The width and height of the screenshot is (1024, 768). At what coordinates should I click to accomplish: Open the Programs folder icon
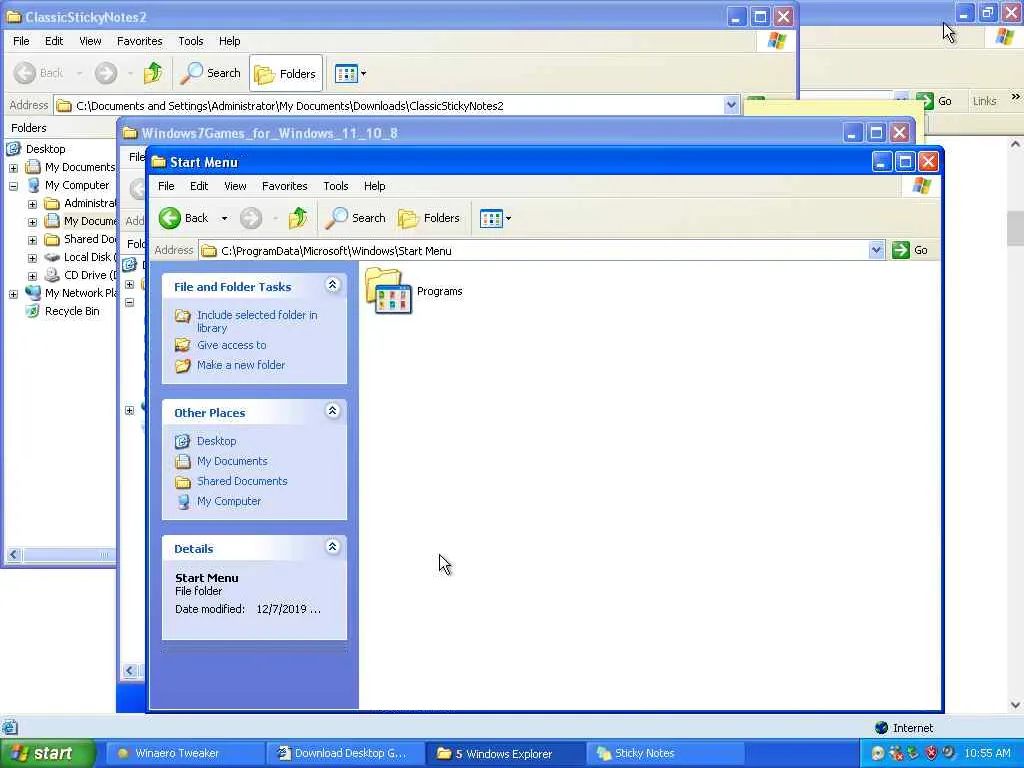(x=389, y=291)
